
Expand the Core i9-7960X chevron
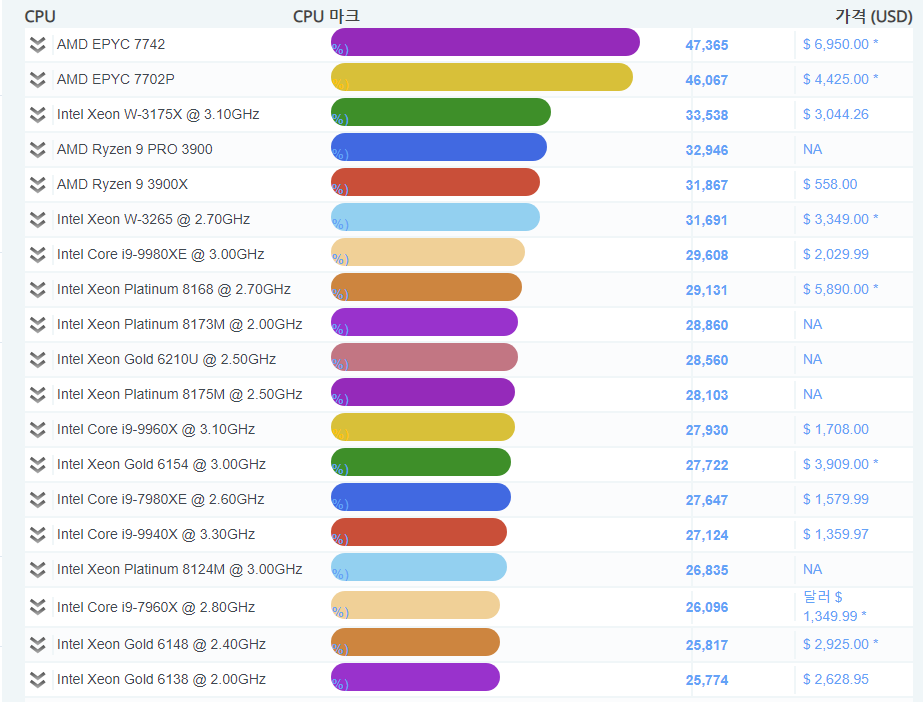(38, 607)
